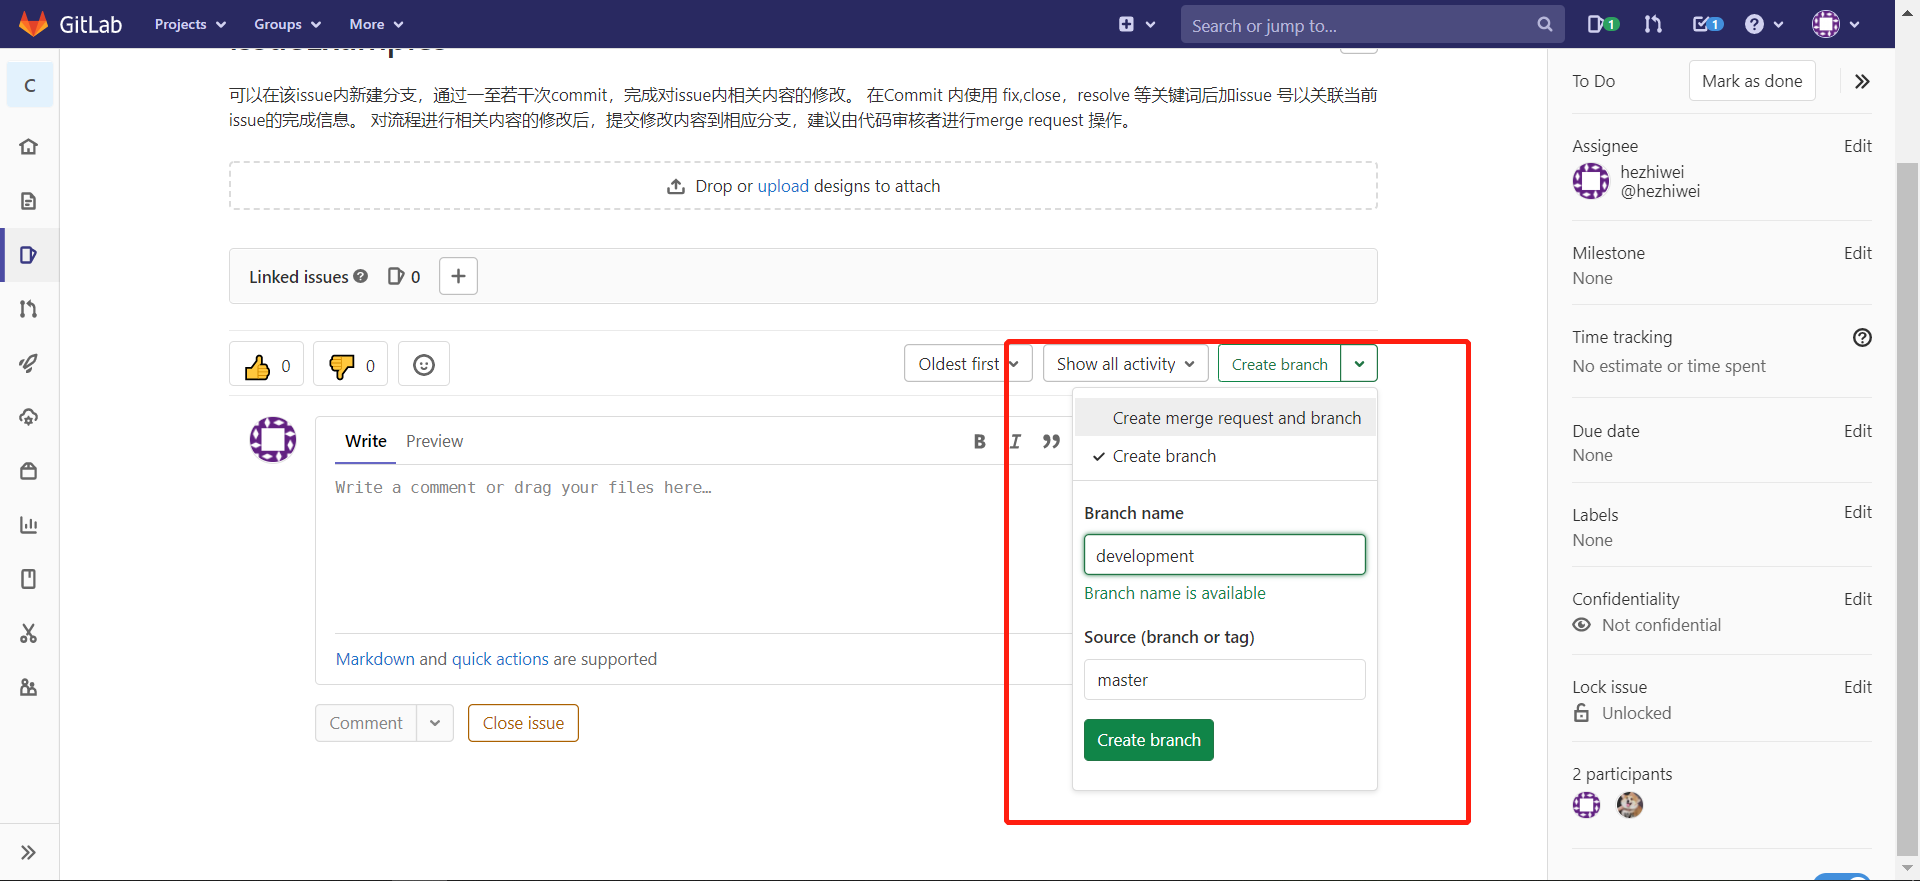Viewport: 1920px width, 881px height.
Task: Collapse the right sidebar
Action: 1861,81
